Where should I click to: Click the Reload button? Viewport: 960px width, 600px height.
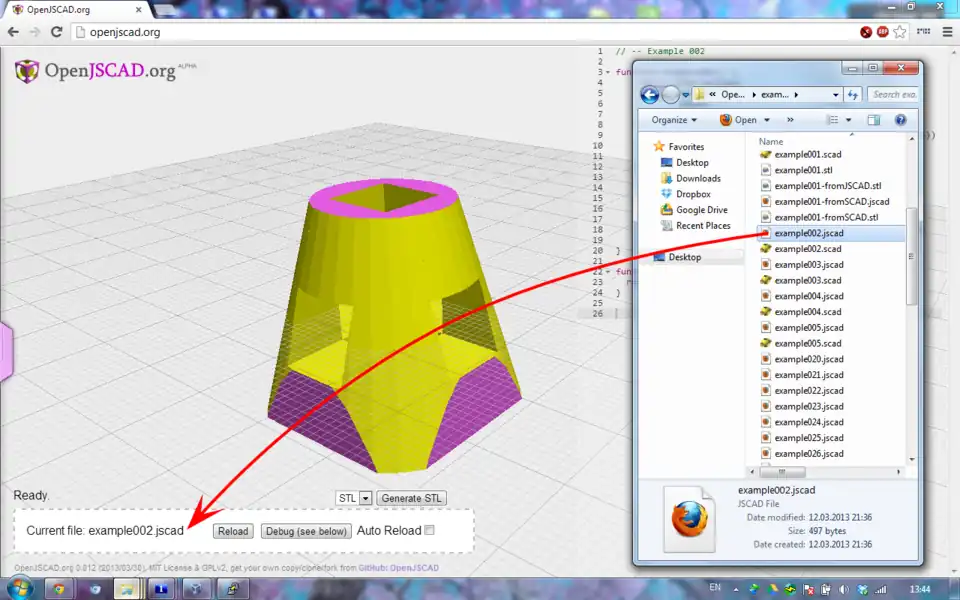tap(233, 531)
